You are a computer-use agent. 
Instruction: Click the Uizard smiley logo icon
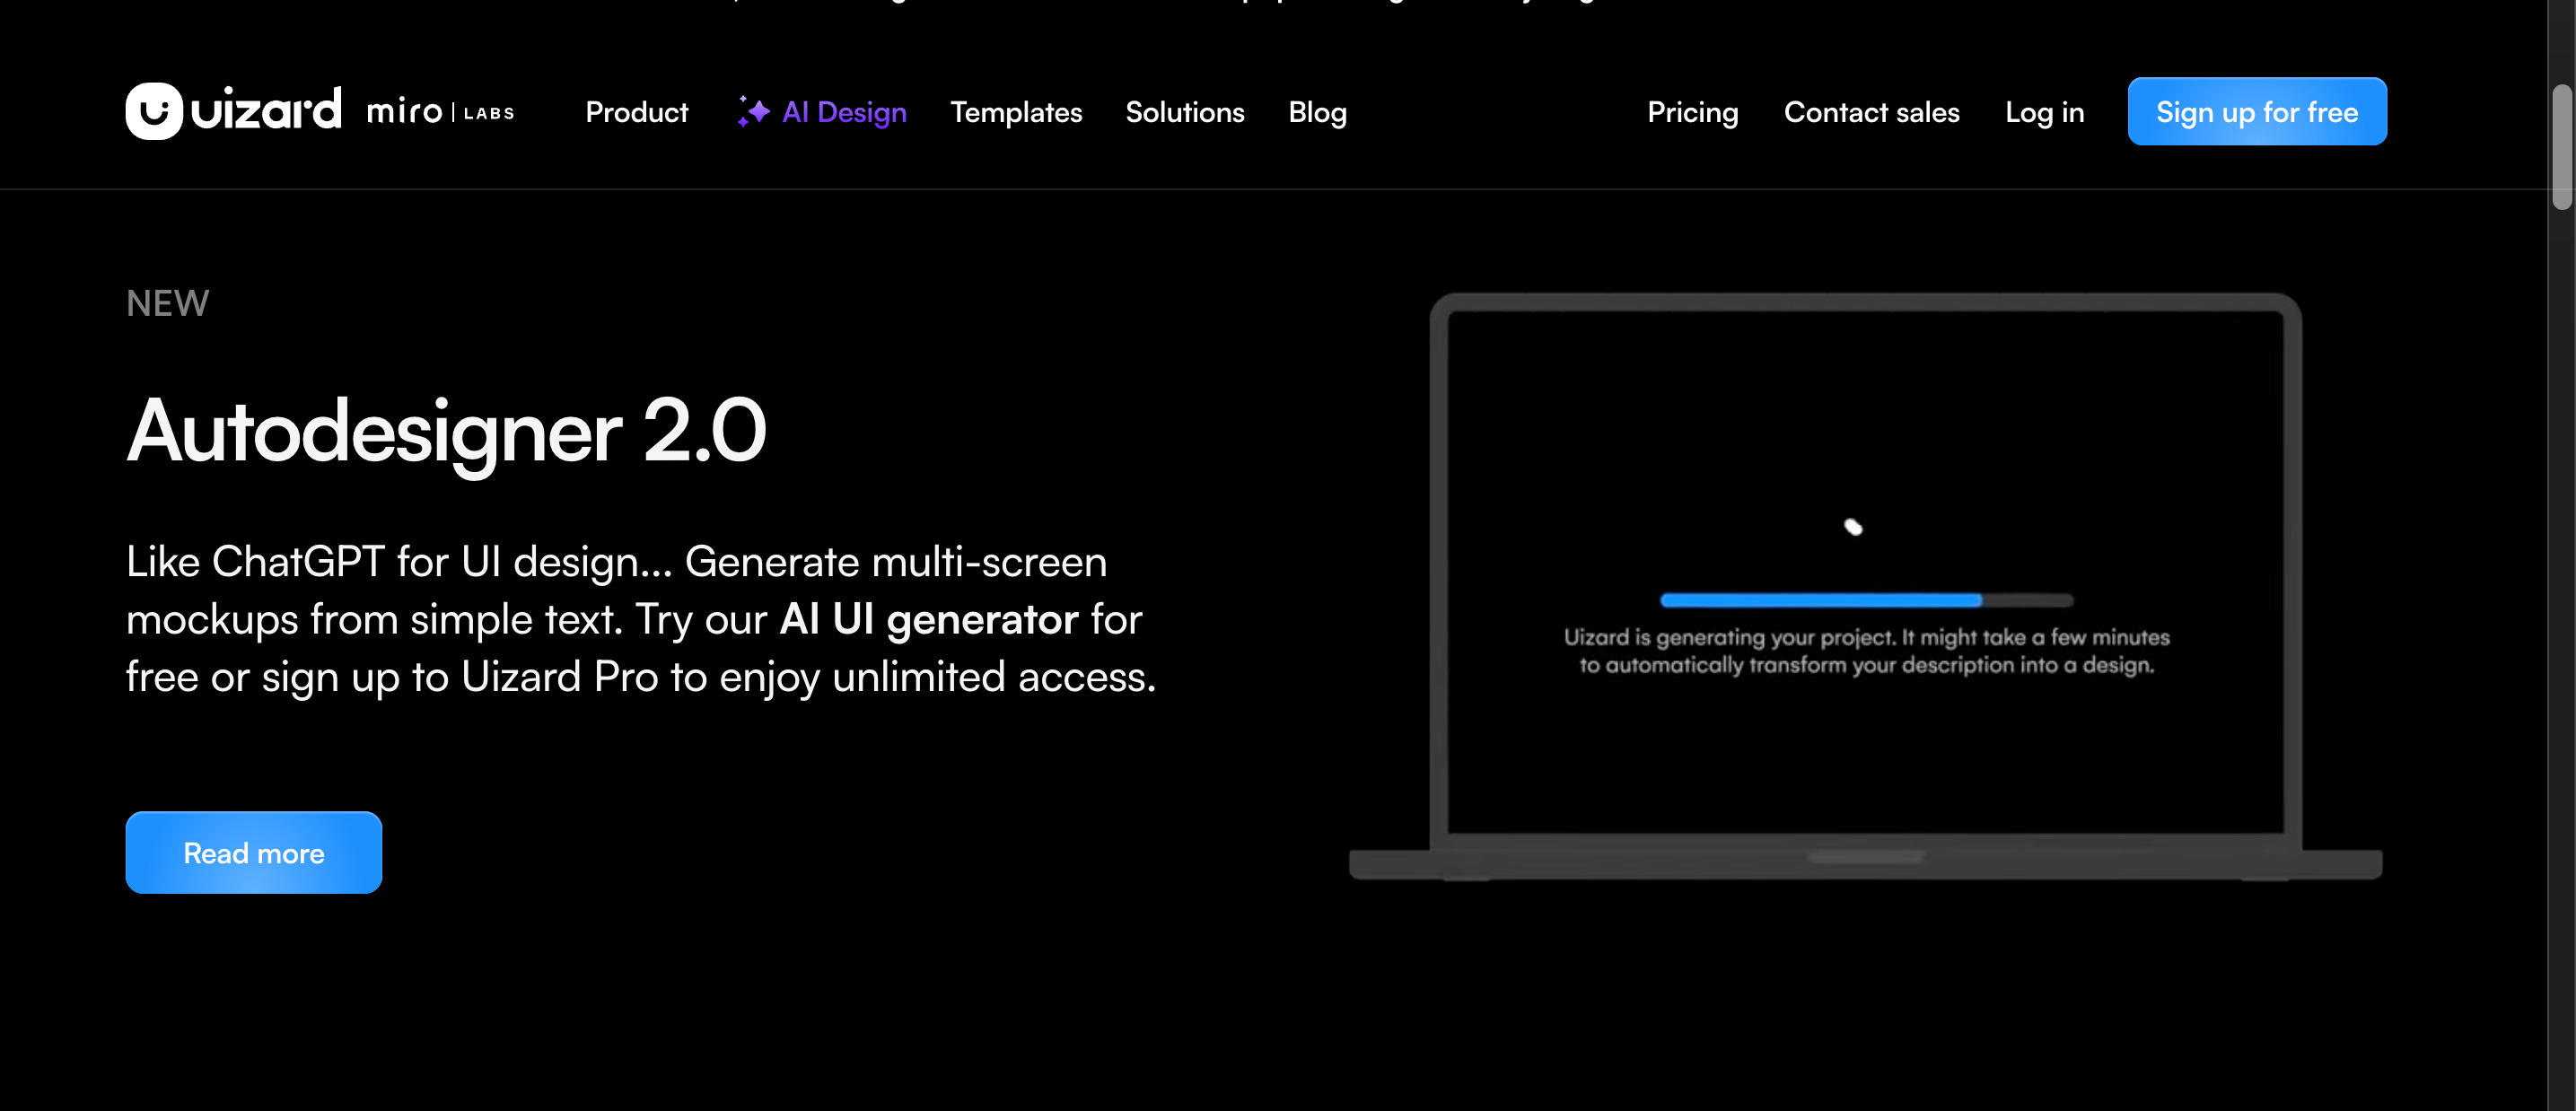[153, 111]
